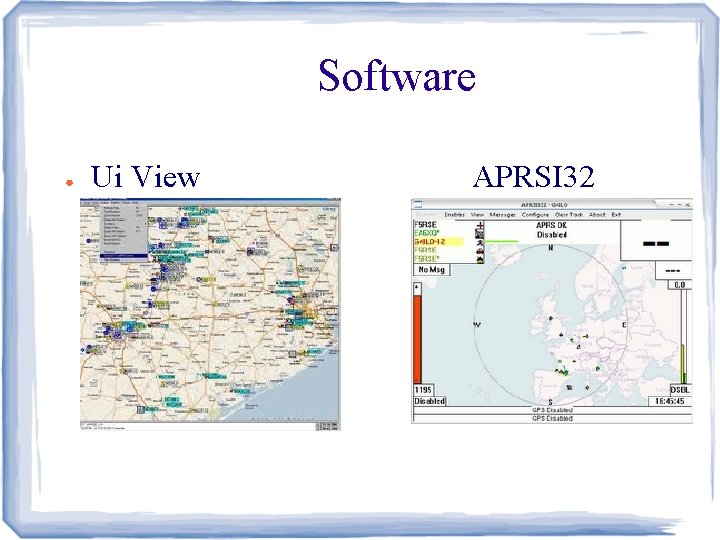Viewport: 720px width, 540px height.
Task: Click the symbol icon beside EA6XQ*
Action: pos(480,233)
